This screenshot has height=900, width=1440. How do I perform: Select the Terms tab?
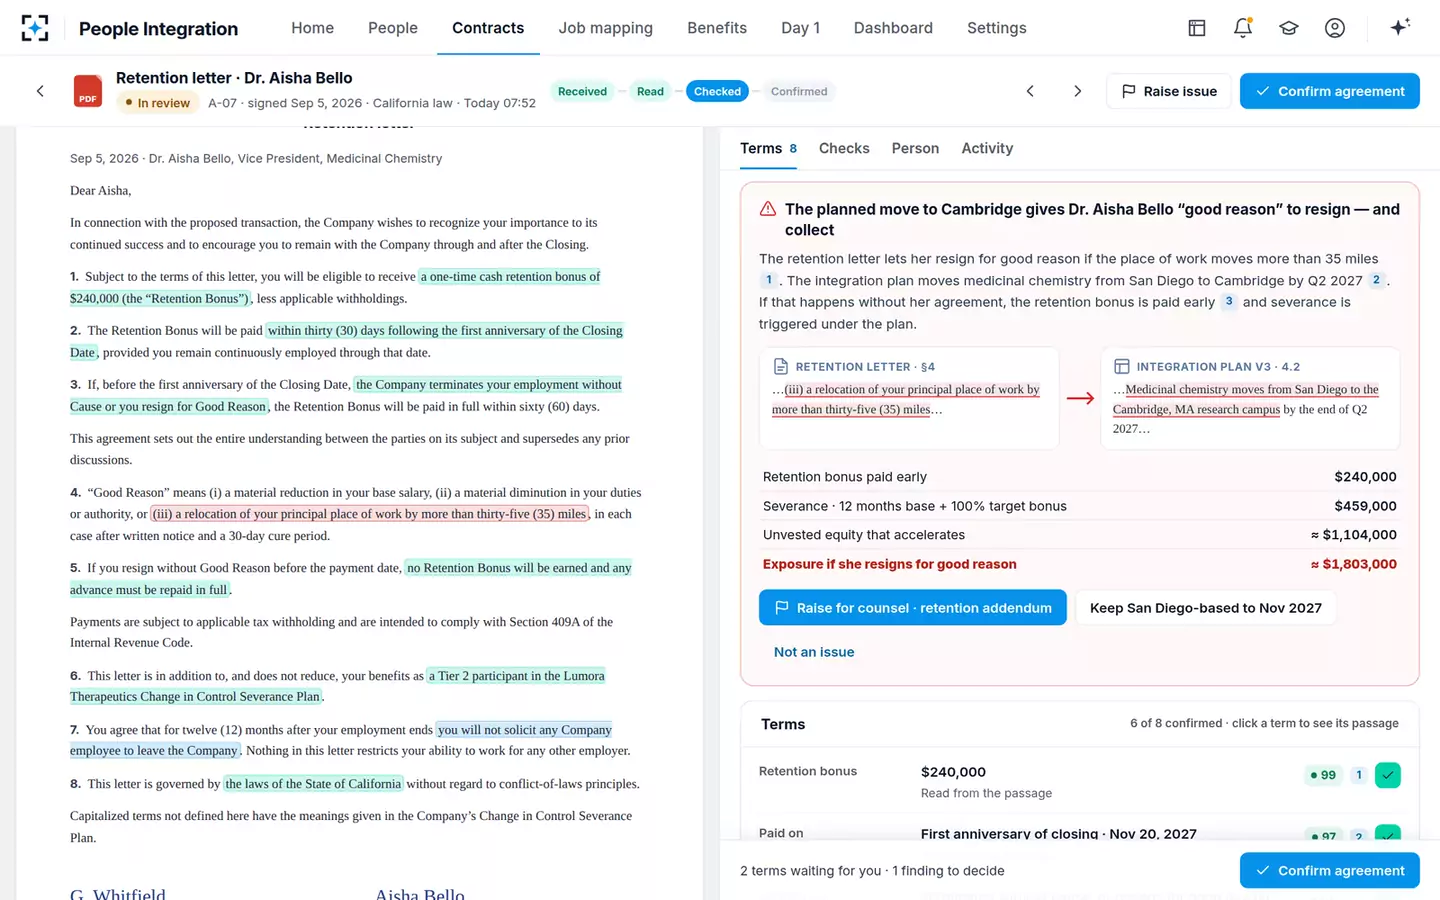(x=768, y=148)
